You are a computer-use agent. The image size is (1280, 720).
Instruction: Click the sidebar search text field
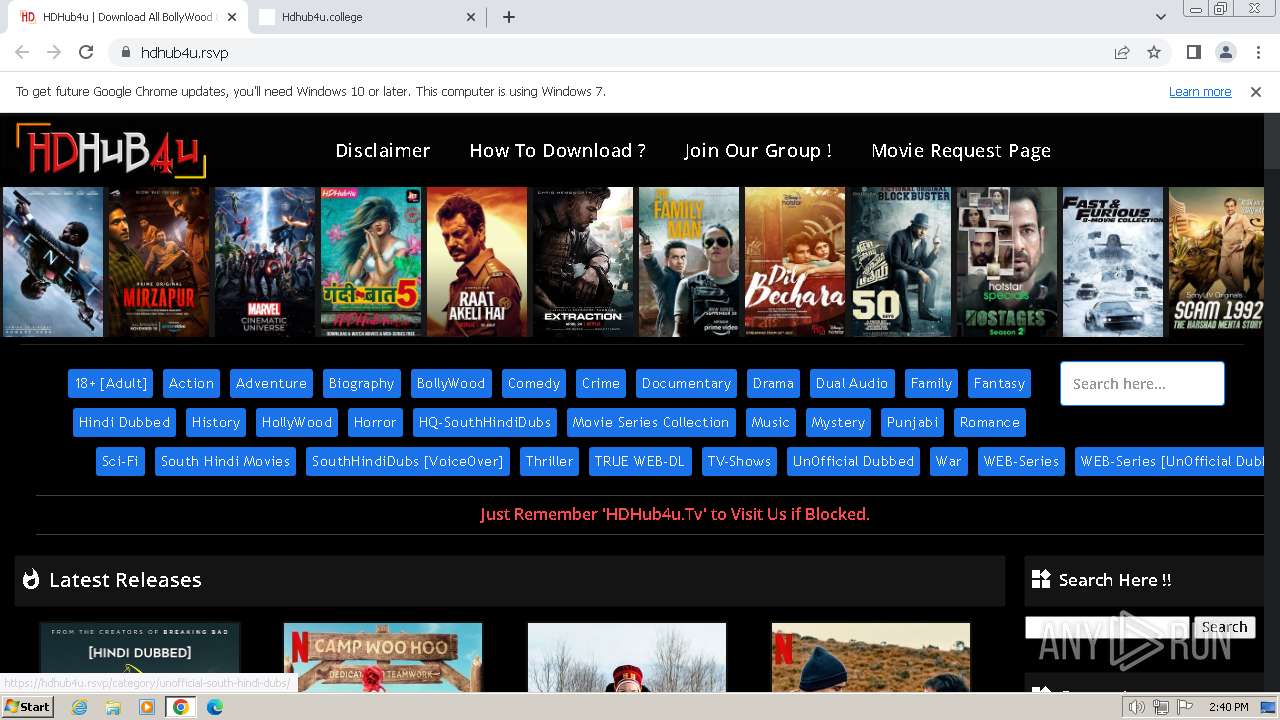(x=1107, y=627)
